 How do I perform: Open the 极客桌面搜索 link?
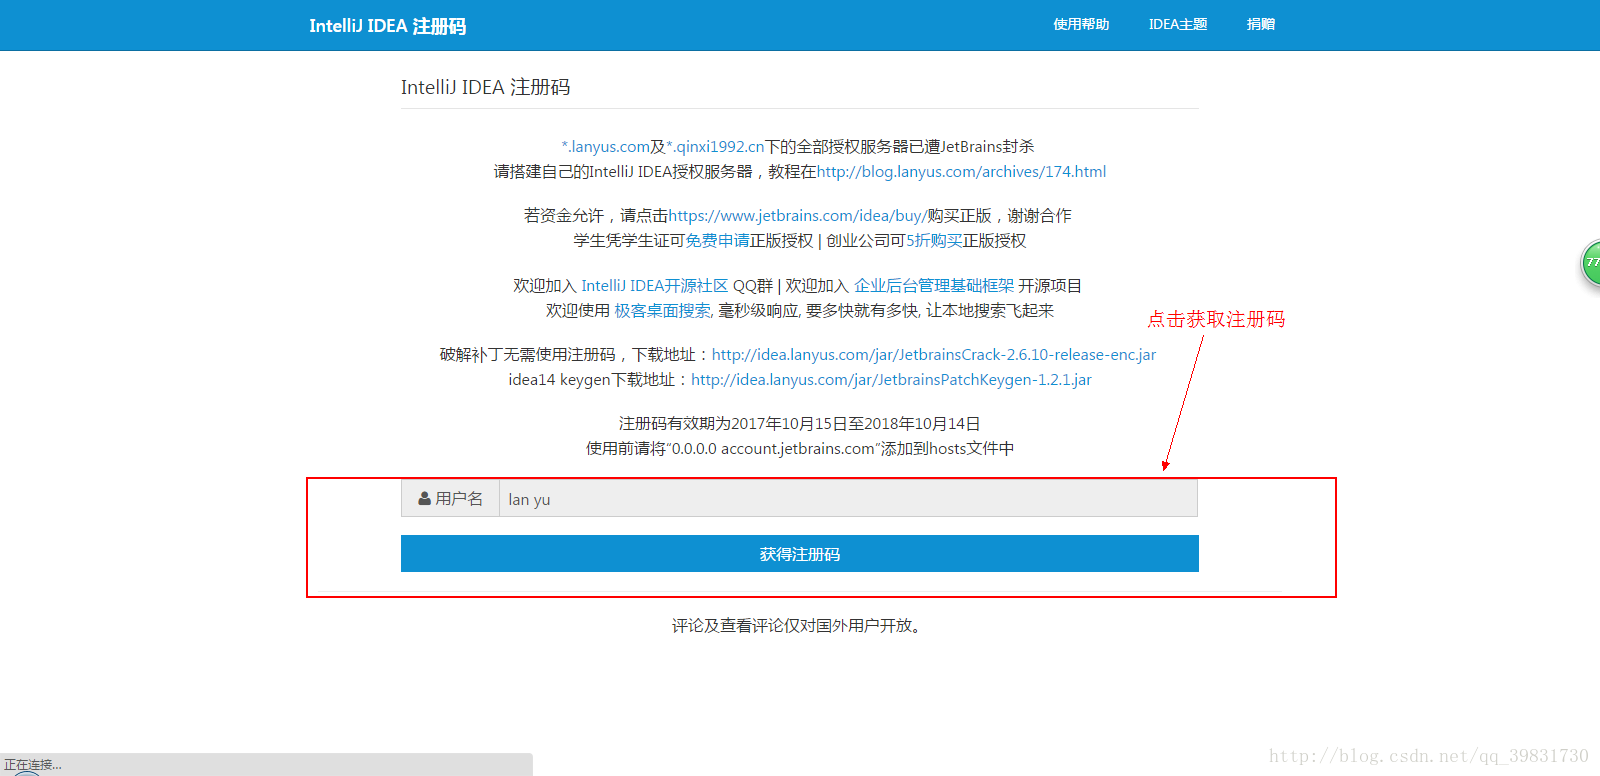[x=662, y=311]
